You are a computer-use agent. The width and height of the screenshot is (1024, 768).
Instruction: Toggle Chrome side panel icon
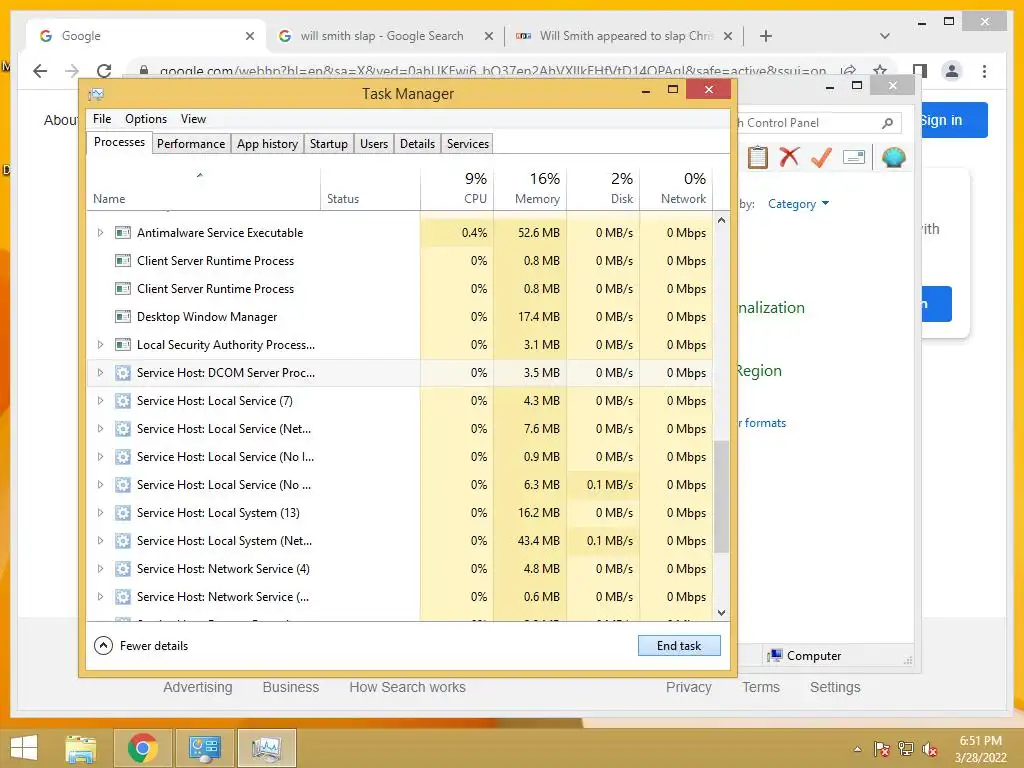coord(920,71)
